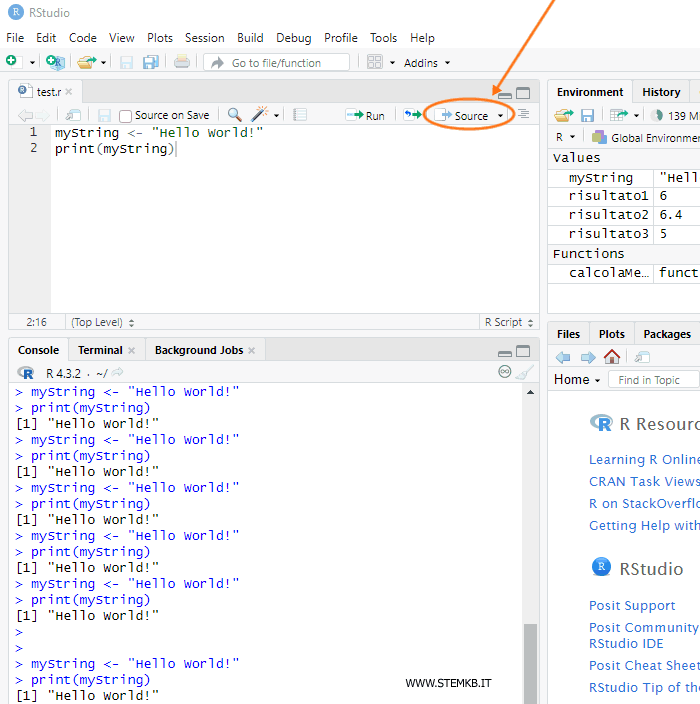Expand the Source button dropdown arrow
This screenshot has height=704, width=700.
point(501,116)
